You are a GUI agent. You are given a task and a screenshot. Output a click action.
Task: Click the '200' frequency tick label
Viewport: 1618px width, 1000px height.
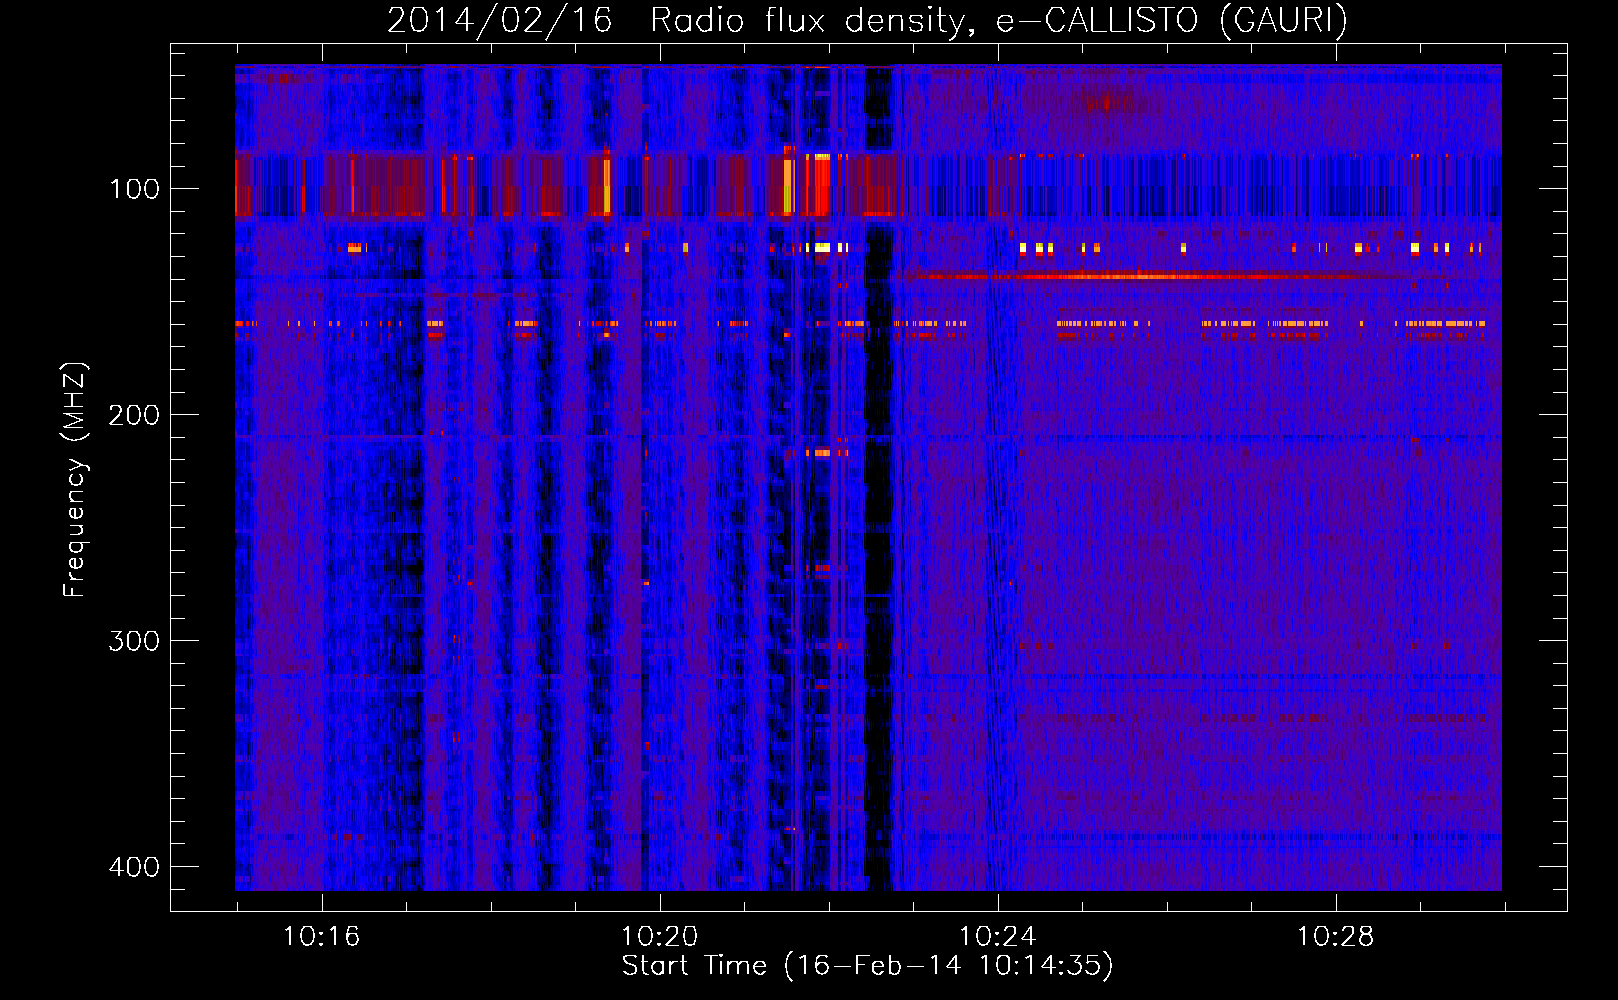[134, 415]
